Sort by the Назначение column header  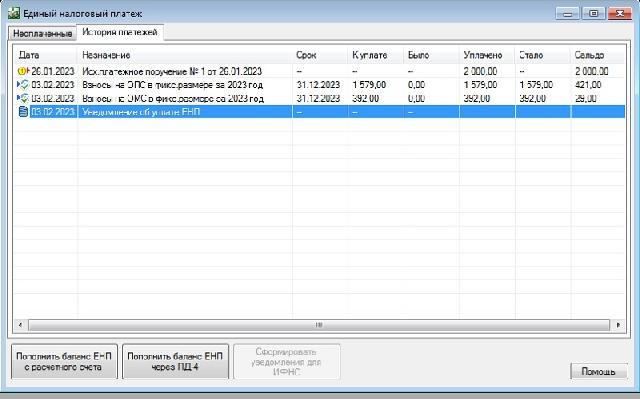pos(184,55)
